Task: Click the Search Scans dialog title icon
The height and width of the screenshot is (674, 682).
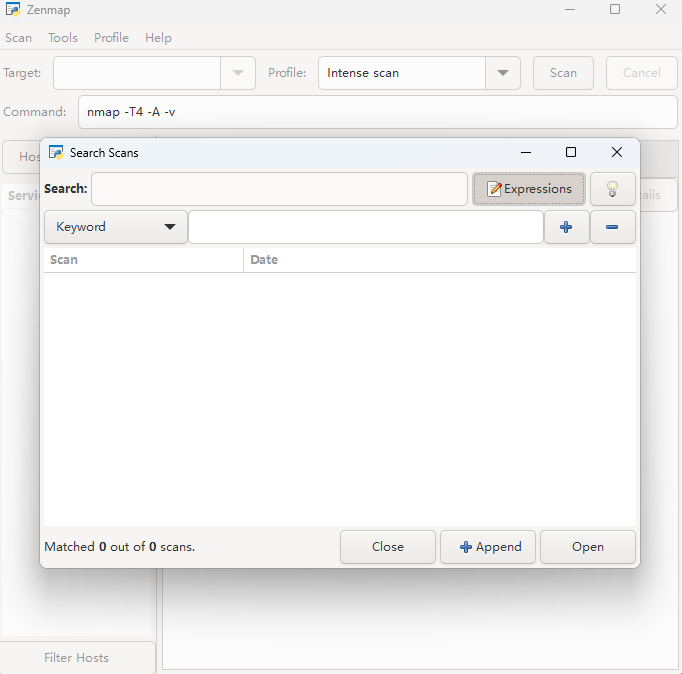Action: click(x=57, y=153)
